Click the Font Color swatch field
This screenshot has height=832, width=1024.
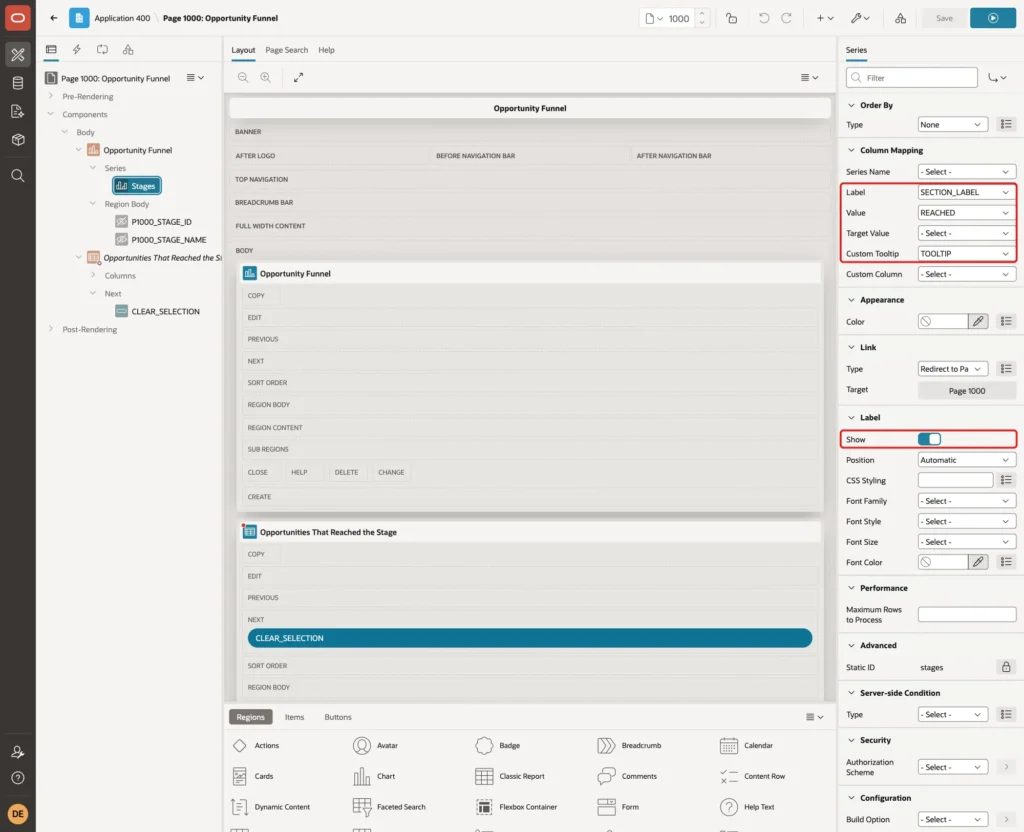(x=942, y=562)
